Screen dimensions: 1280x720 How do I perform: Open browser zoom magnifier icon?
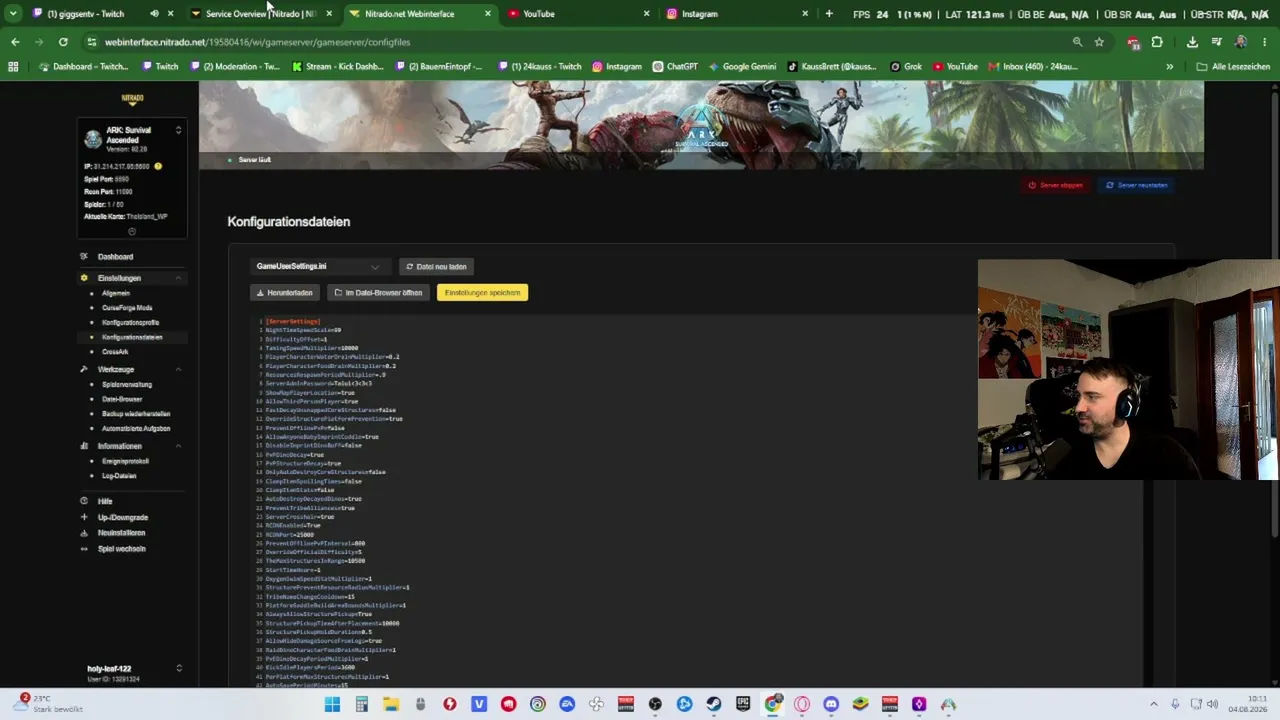point(1077,42)
